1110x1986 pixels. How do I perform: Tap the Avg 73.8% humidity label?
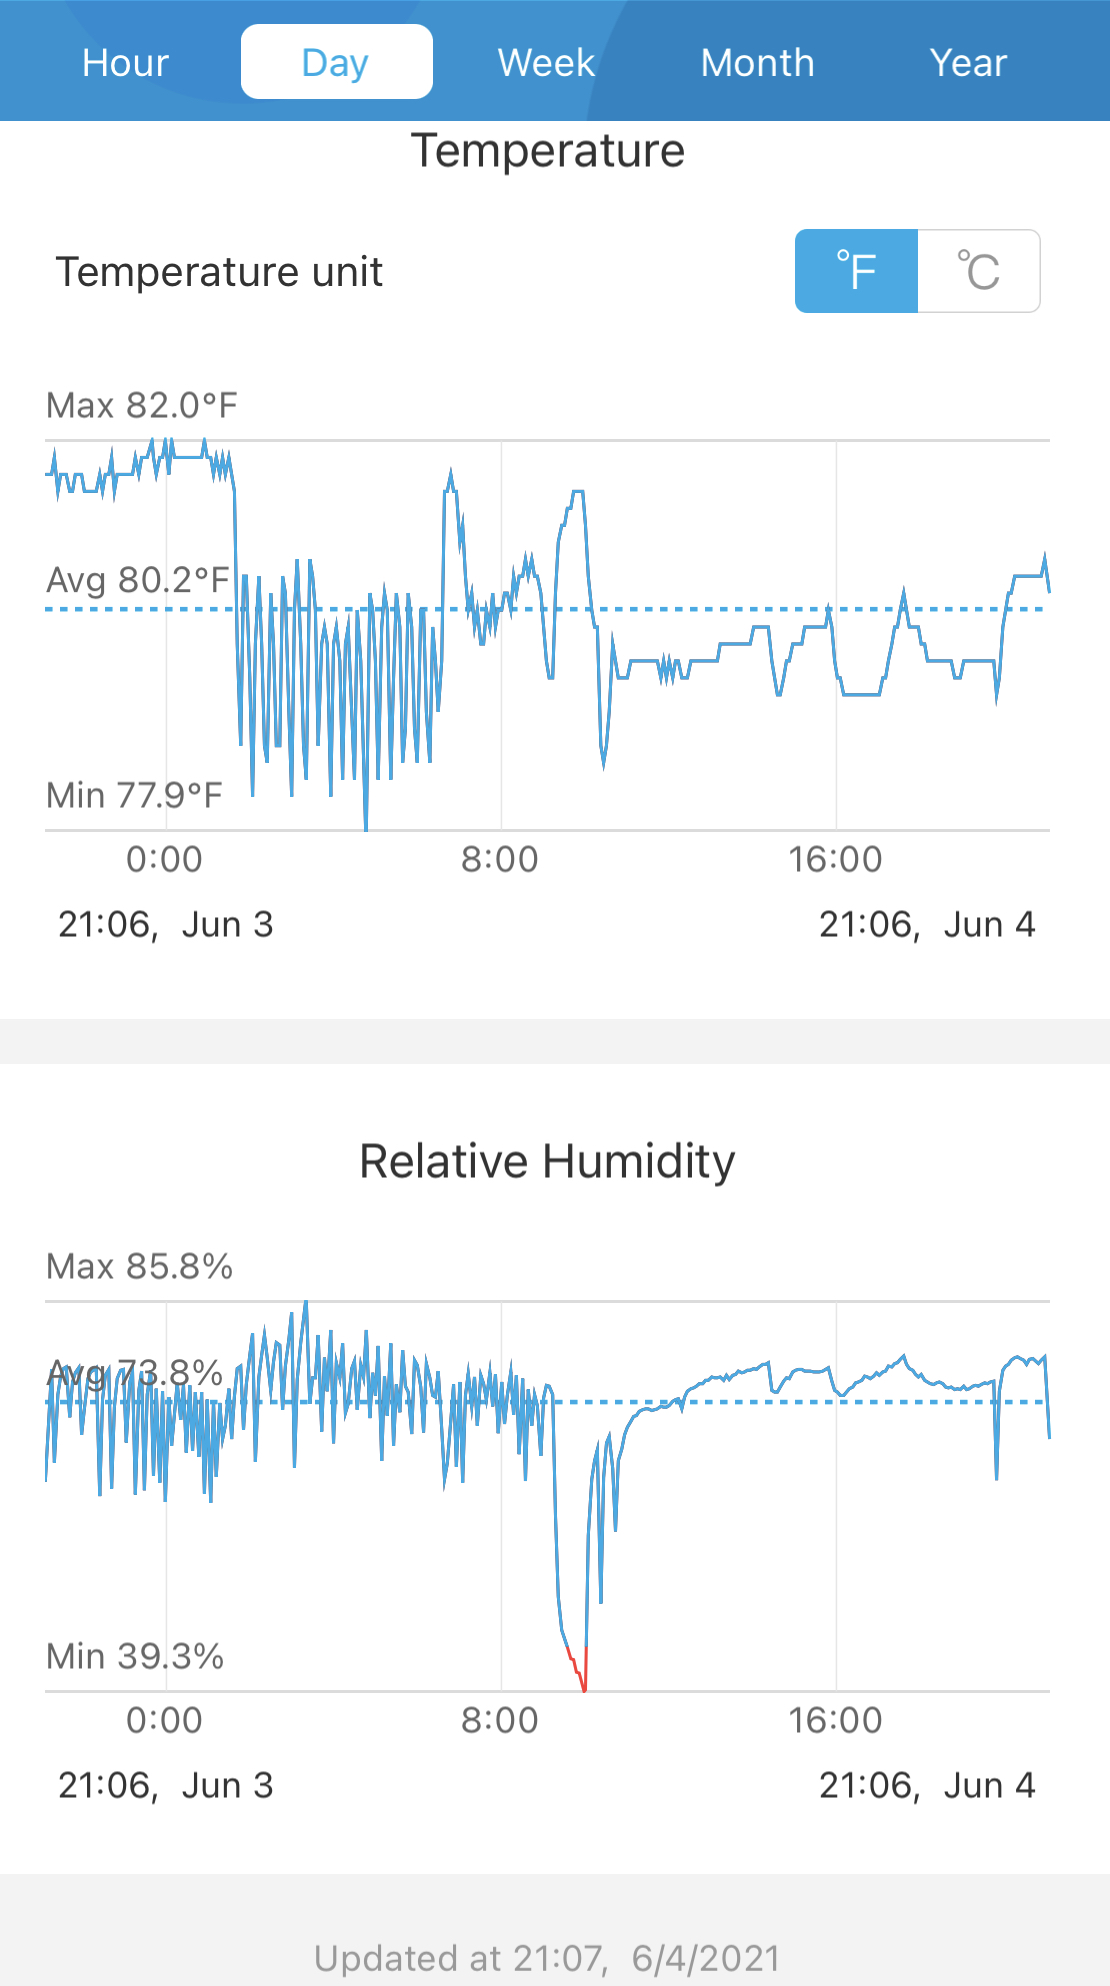[135, 1374]
